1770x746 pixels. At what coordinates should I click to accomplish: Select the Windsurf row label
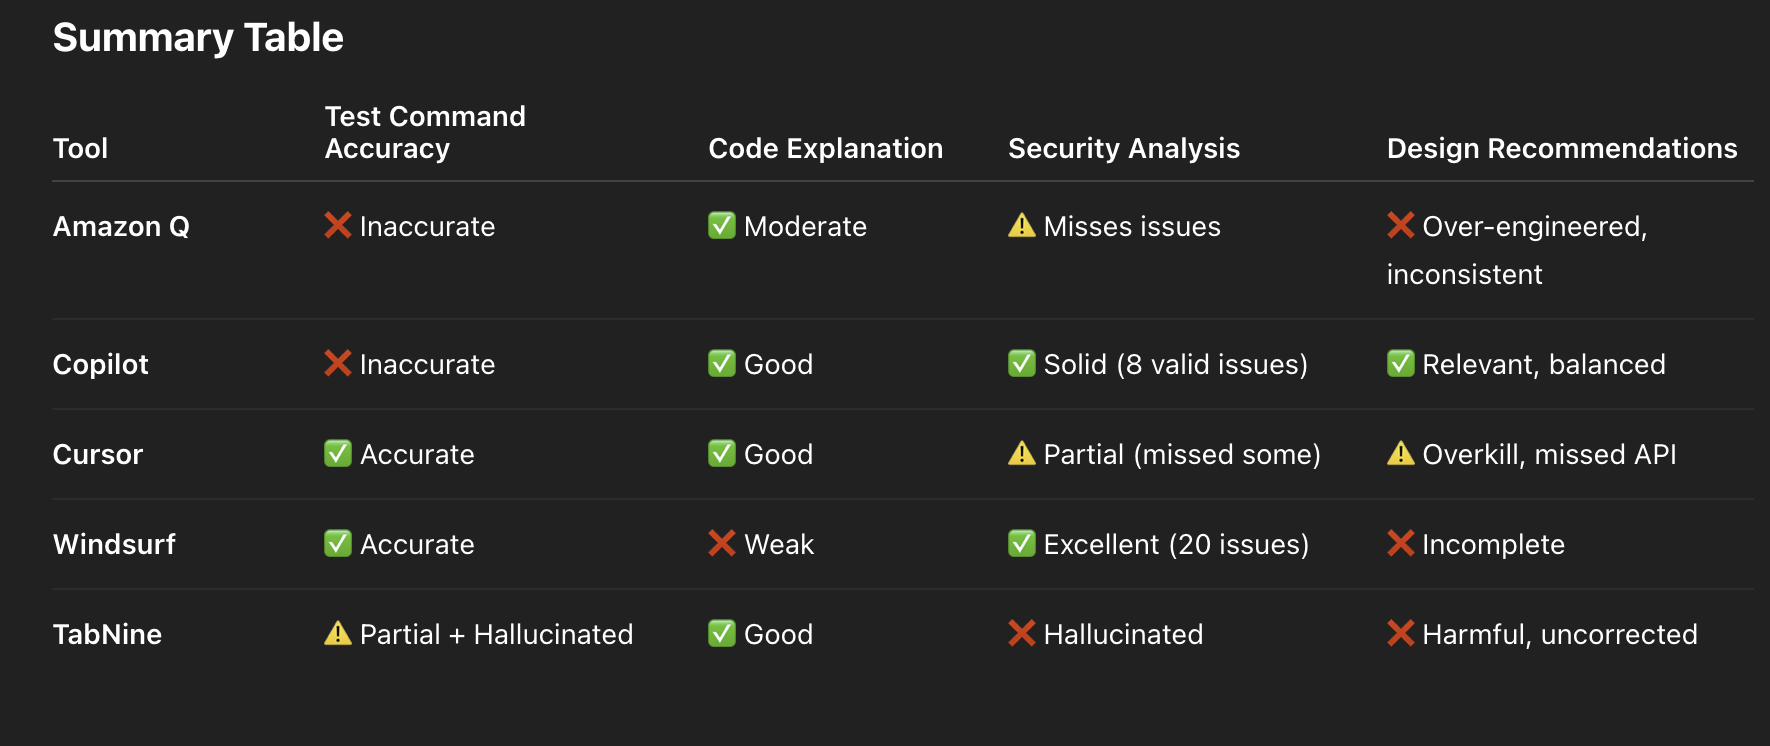pos(114,544)
